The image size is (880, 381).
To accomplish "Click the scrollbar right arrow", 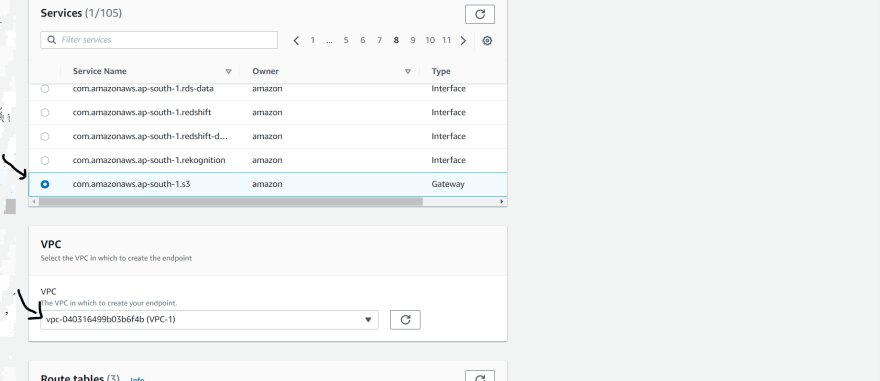I will point(502,201).
